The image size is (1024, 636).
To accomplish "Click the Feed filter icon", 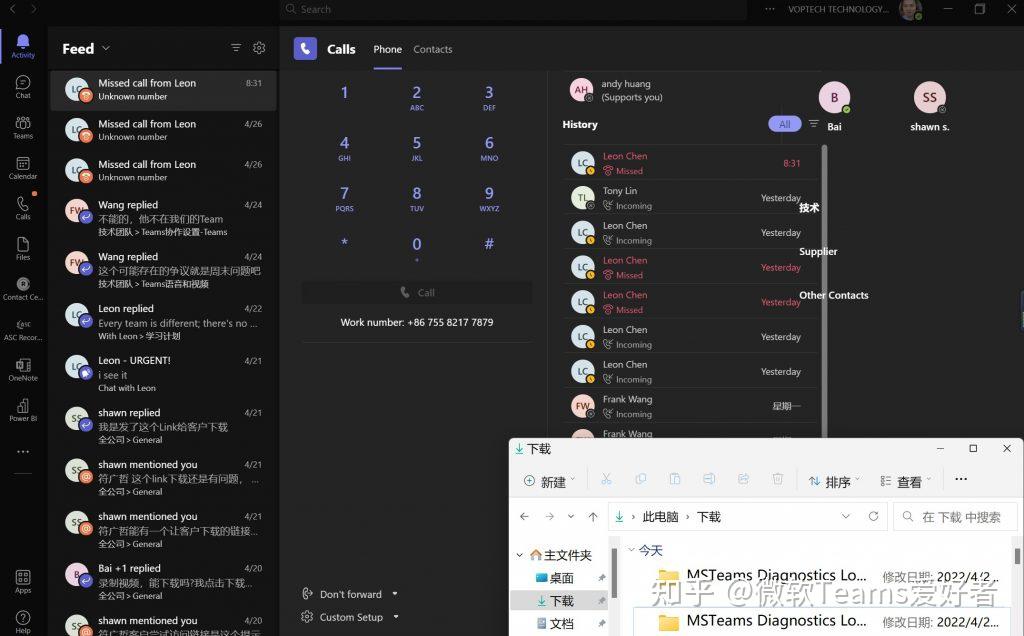I will [x=236, y=48].
